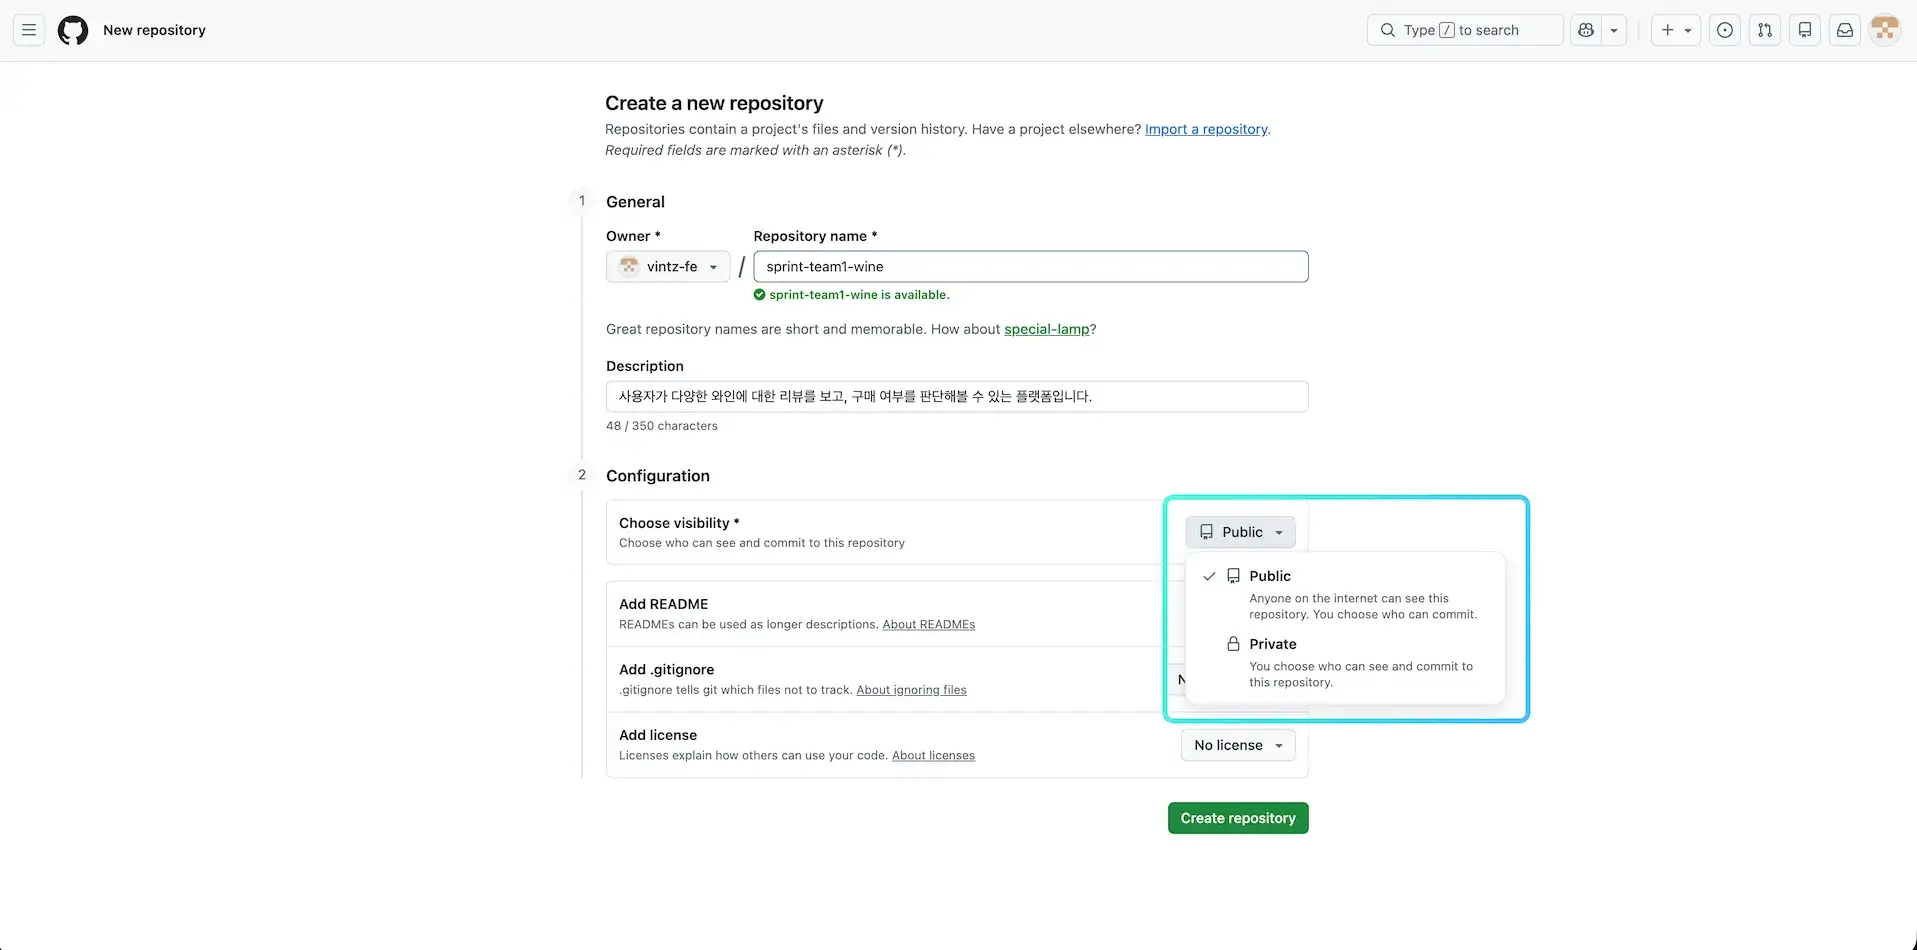Viewport: 1917px width, 950px height.
Task: Click the 'Add license' label
Action: click(658, 735)
